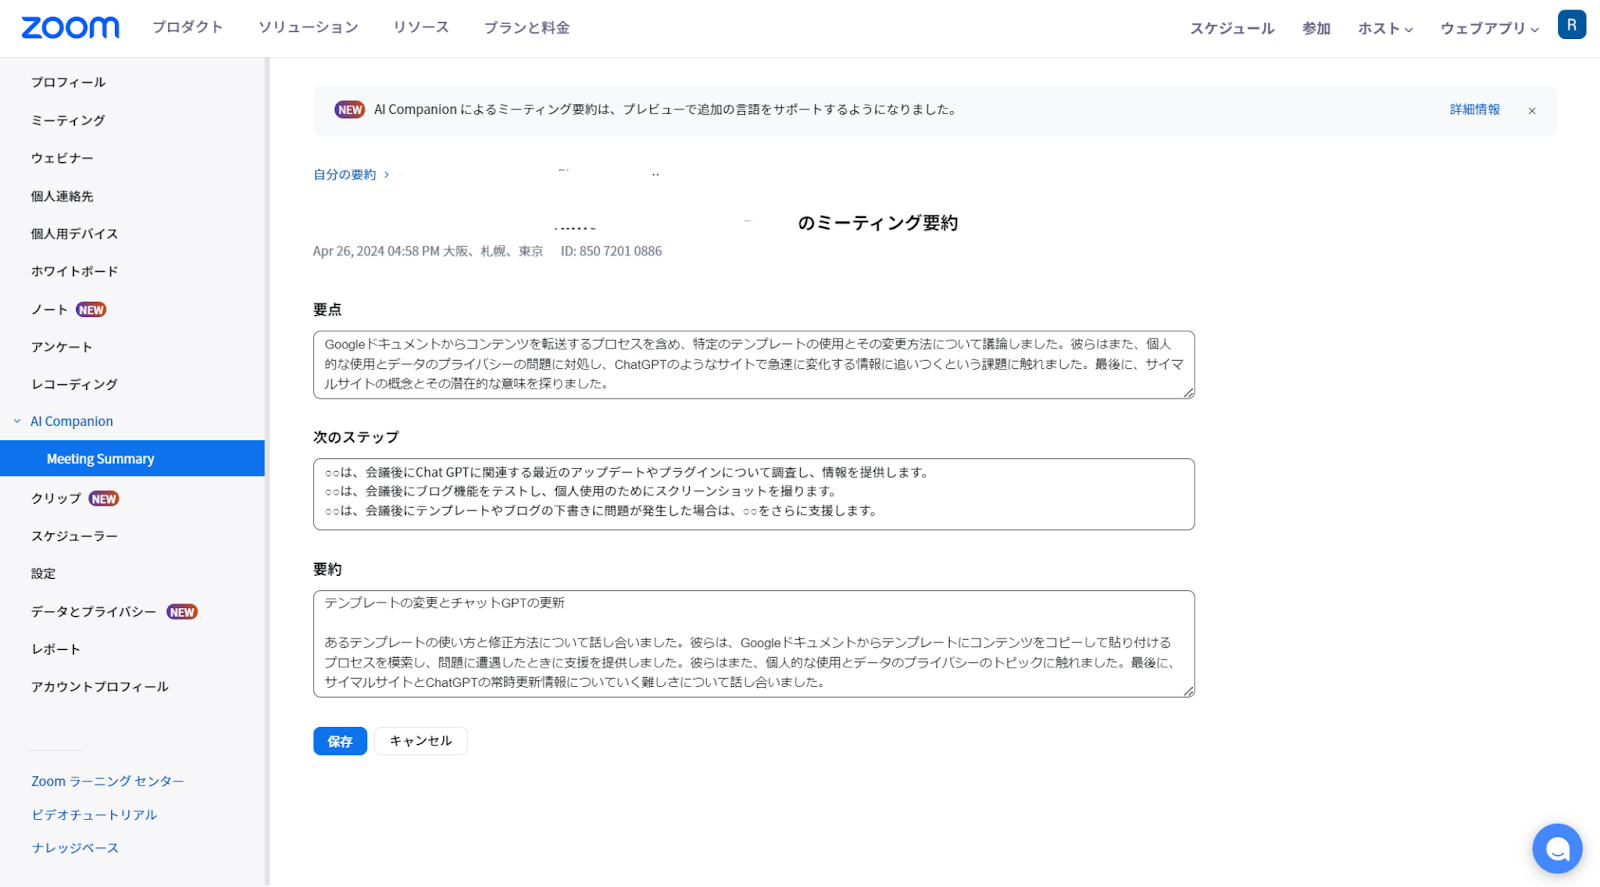Go back via 自分の要約 breadcrumb
Viewport: 1600px width, 887px height.
pos(345,175)
